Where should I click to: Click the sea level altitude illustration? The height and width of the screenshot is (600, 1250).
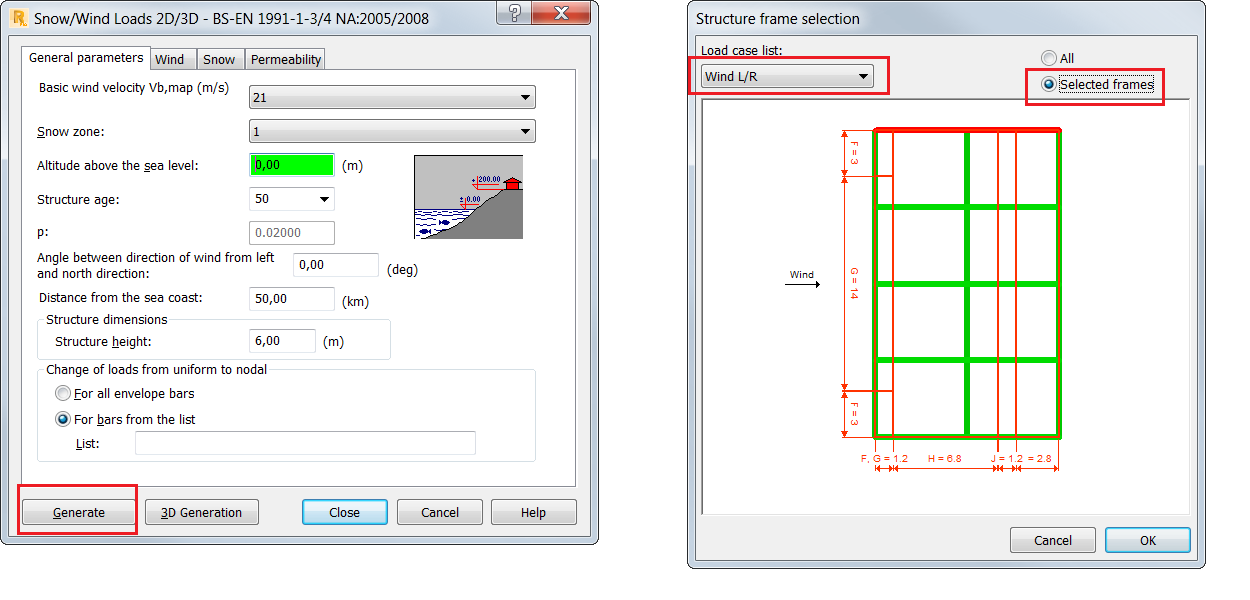(468, 197)
